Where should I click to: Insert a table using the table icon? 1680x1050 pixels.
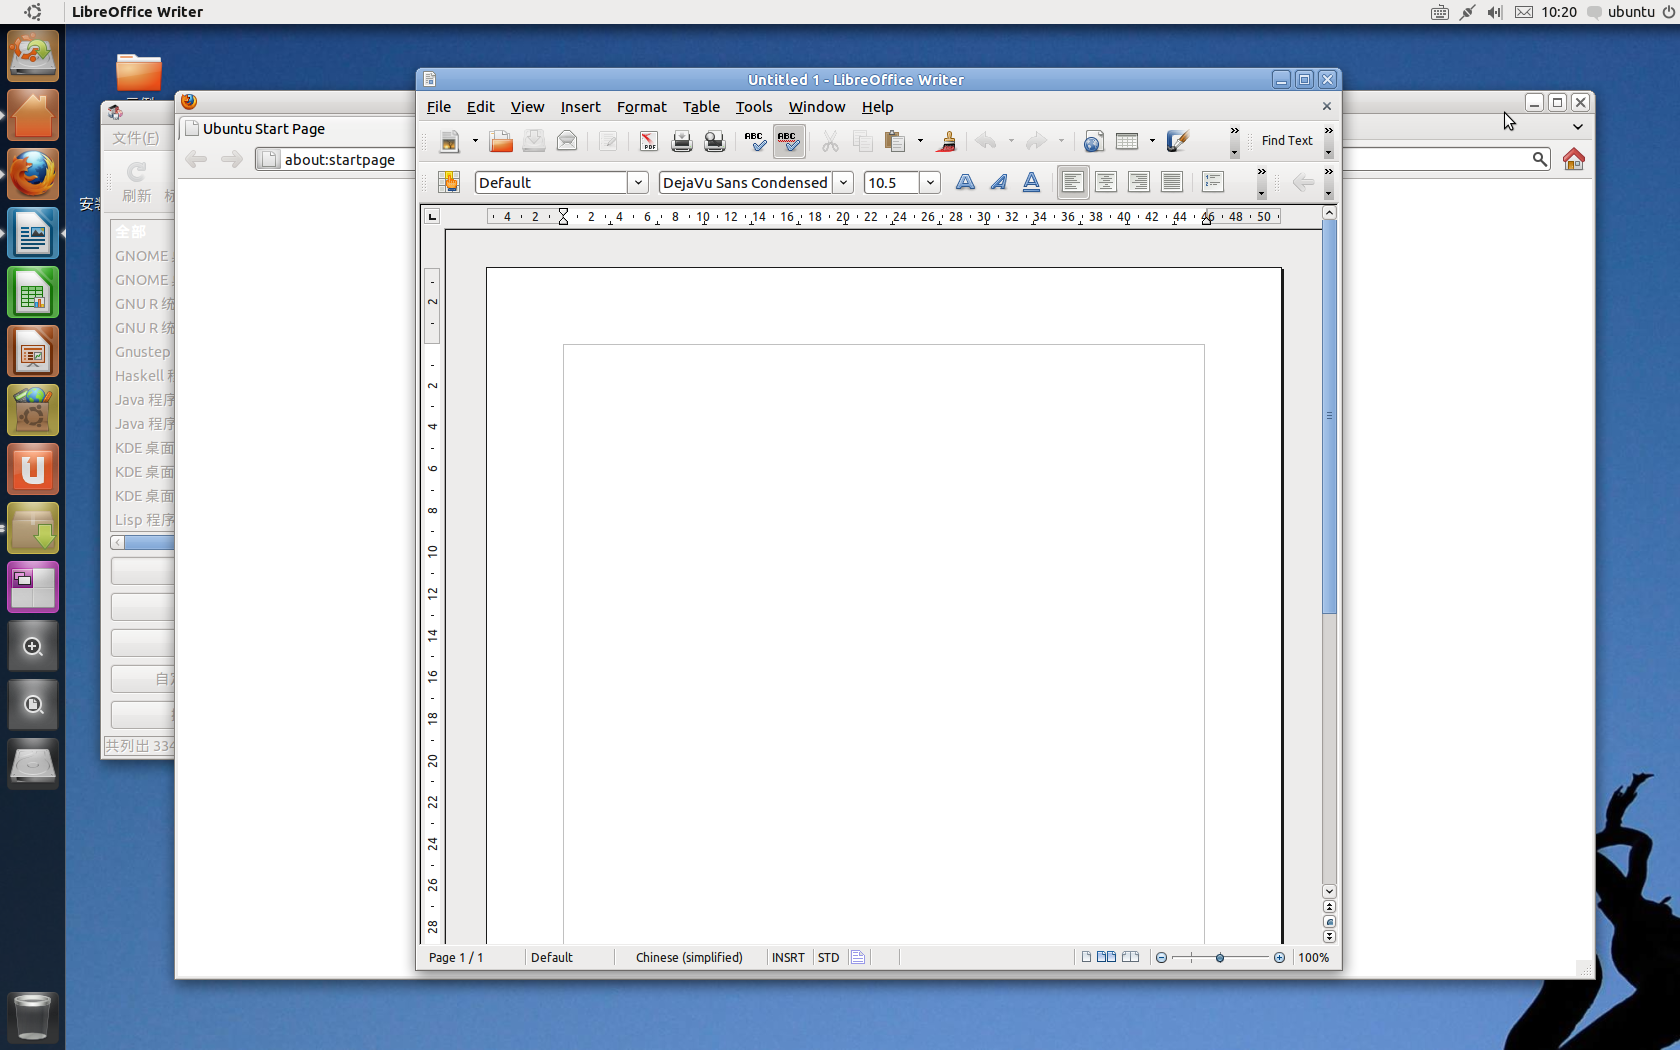tap(1129, 141)
